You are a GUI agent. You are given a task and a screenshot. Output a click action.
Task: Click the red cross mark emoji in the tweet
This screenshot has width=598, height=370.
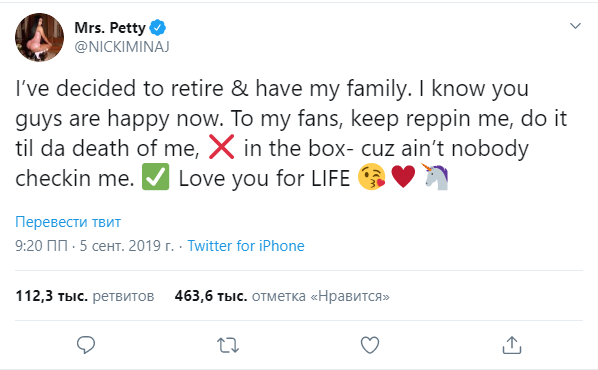pos(222,147)
